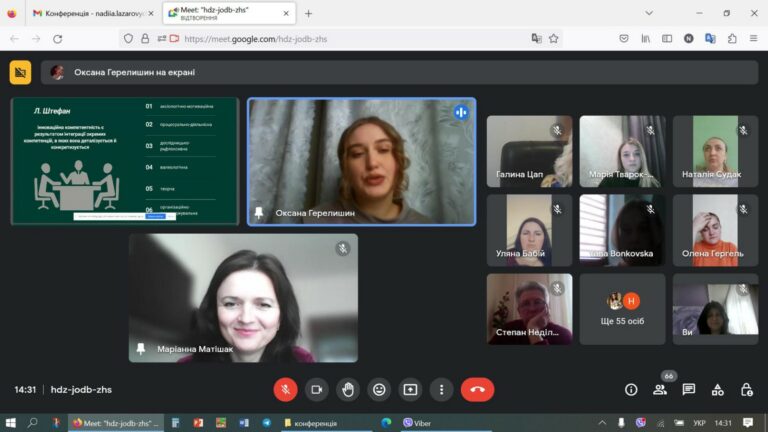Viewport: 768px width, 432px height.
Task: Switch to the Gmail 'Конференція' browser tab
Action: (x=93, y=14)
